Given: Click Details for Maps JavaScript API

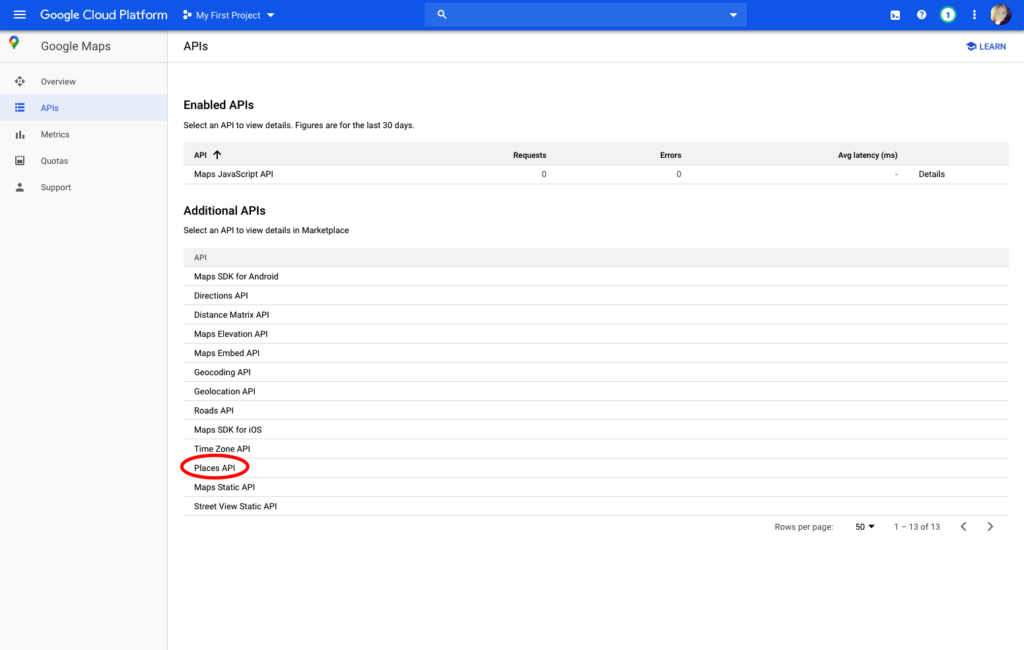Looking at the screenshot, I should tap(931, 174).
